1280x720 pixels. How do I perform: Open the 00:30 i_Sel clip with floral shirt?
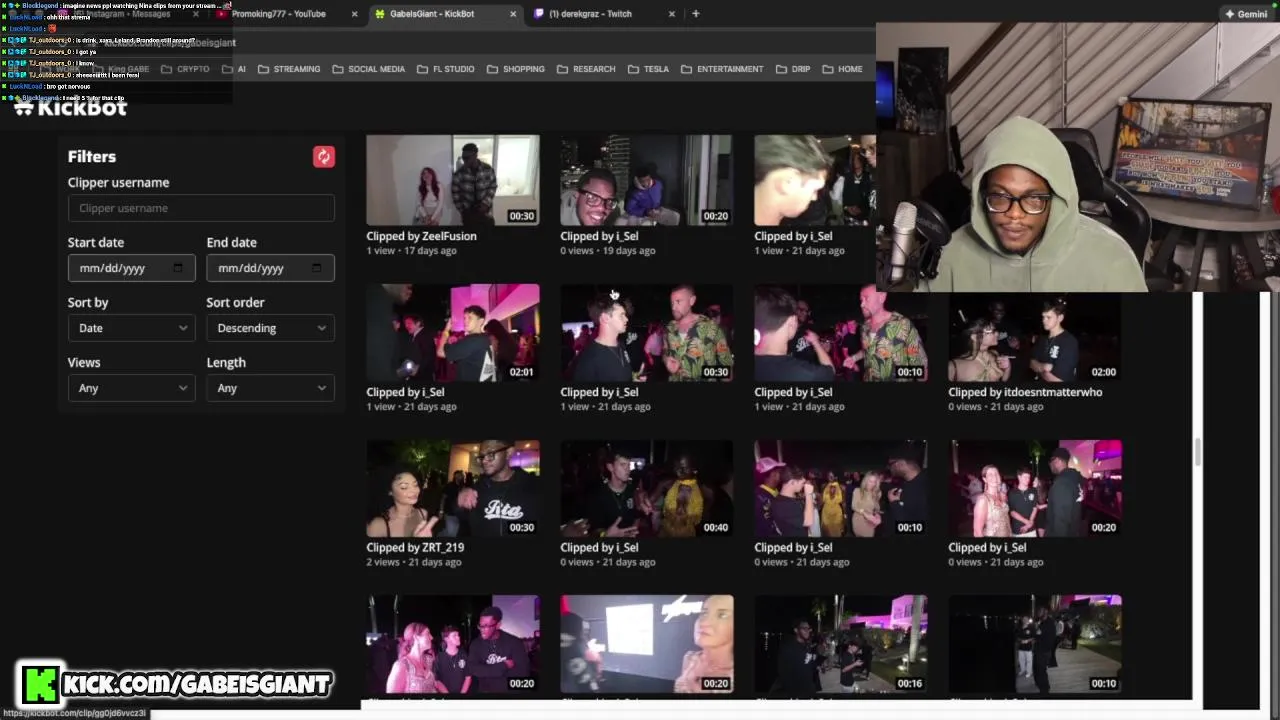point(647,333)
